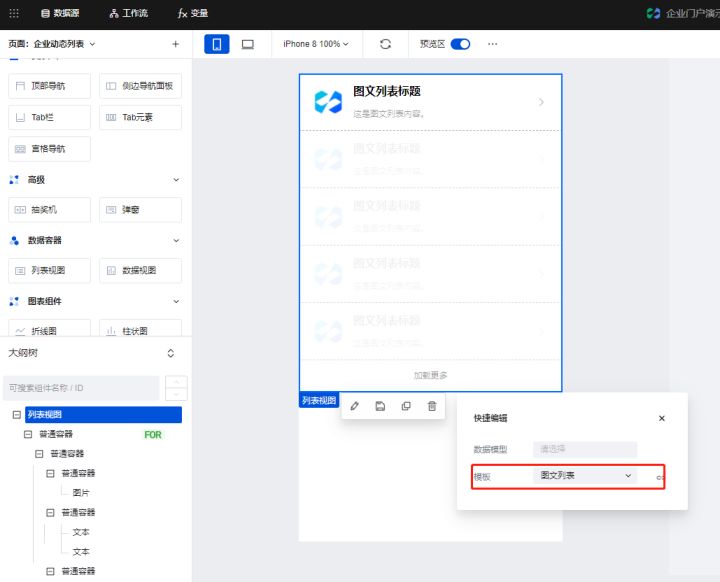Image resolution: width=720 pixels, height=582 pixels.
Task: Click the binding icon beside 模板
Action: [x=660, y=478]
